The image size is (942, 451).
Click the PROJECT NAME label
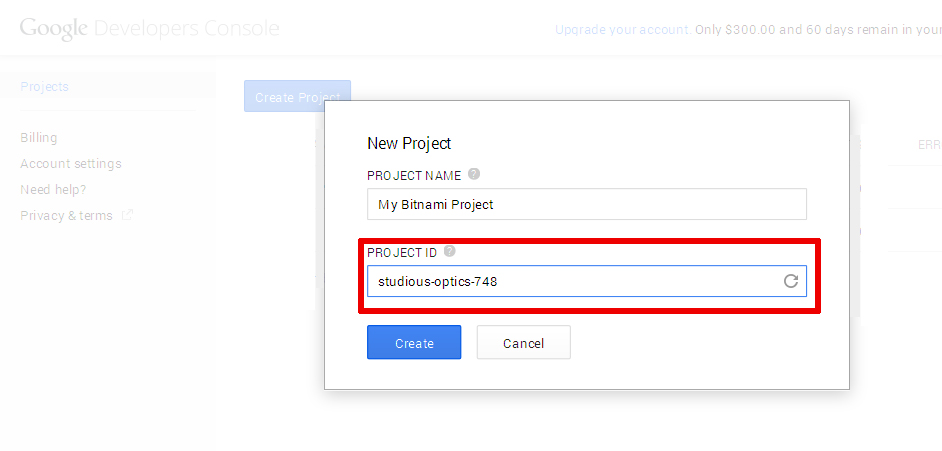pyautogui.click(x=414, y=175)
